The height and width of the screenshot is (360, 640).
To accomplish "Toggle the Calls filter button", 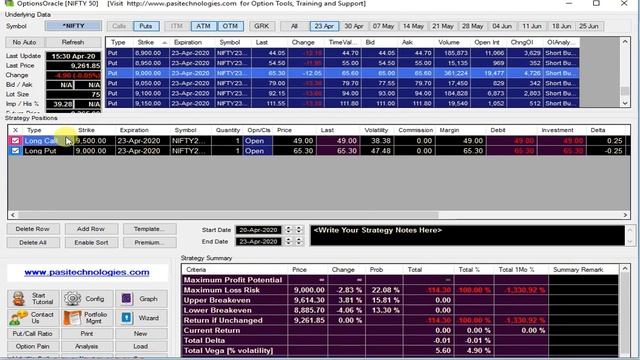I will tap(119, 26).
